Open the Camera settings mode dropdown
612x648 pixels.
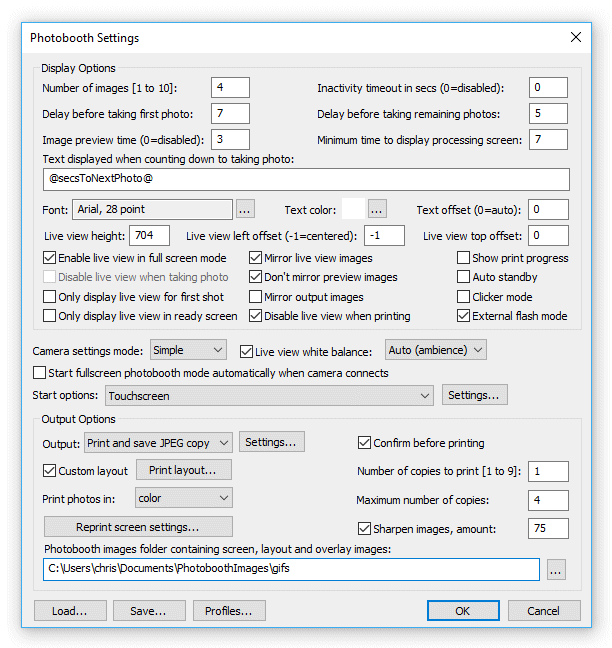point(189,350)
